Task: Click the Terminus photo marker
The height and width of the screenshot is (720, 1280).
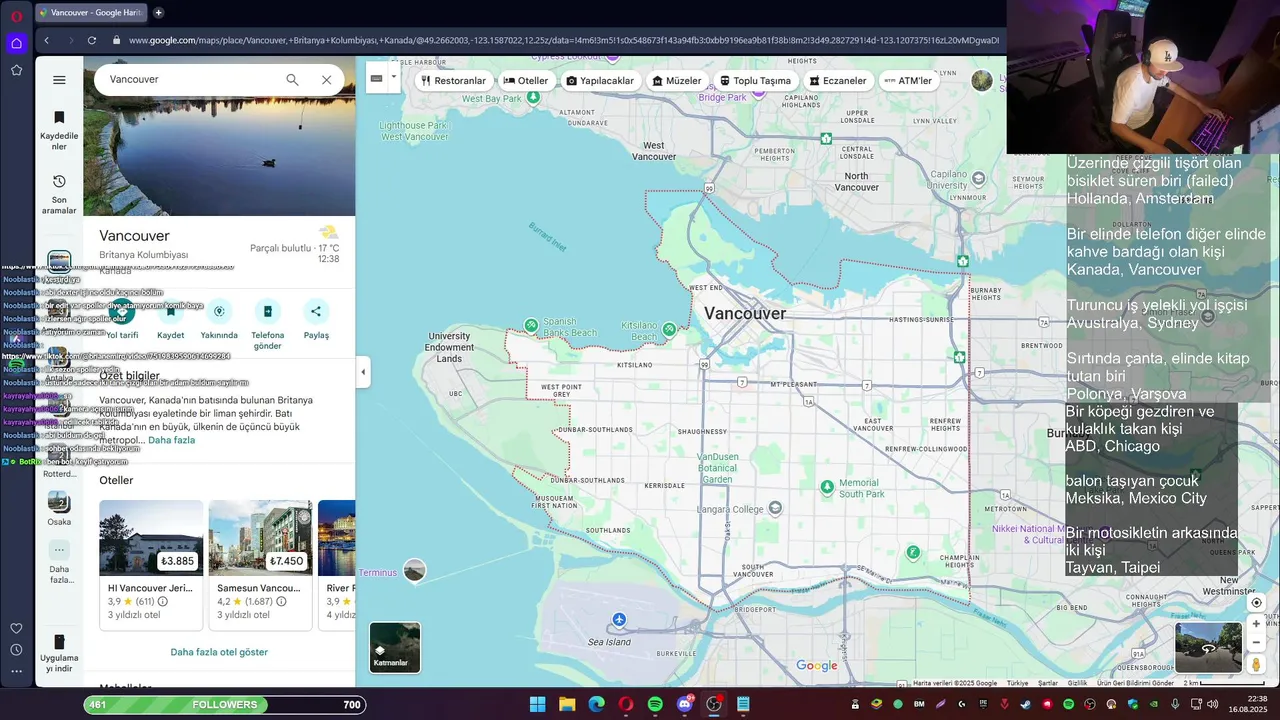Action: 414,571
